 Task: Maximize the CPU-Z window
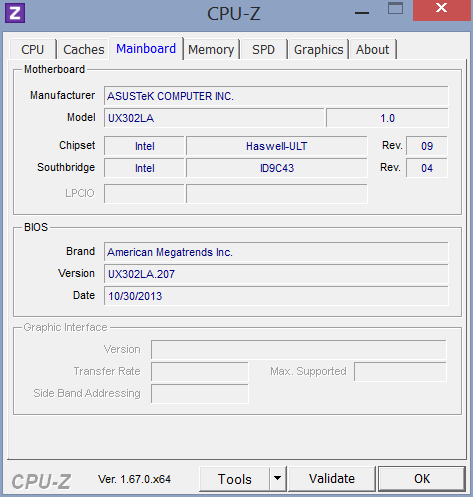click(x=395, y=9)
